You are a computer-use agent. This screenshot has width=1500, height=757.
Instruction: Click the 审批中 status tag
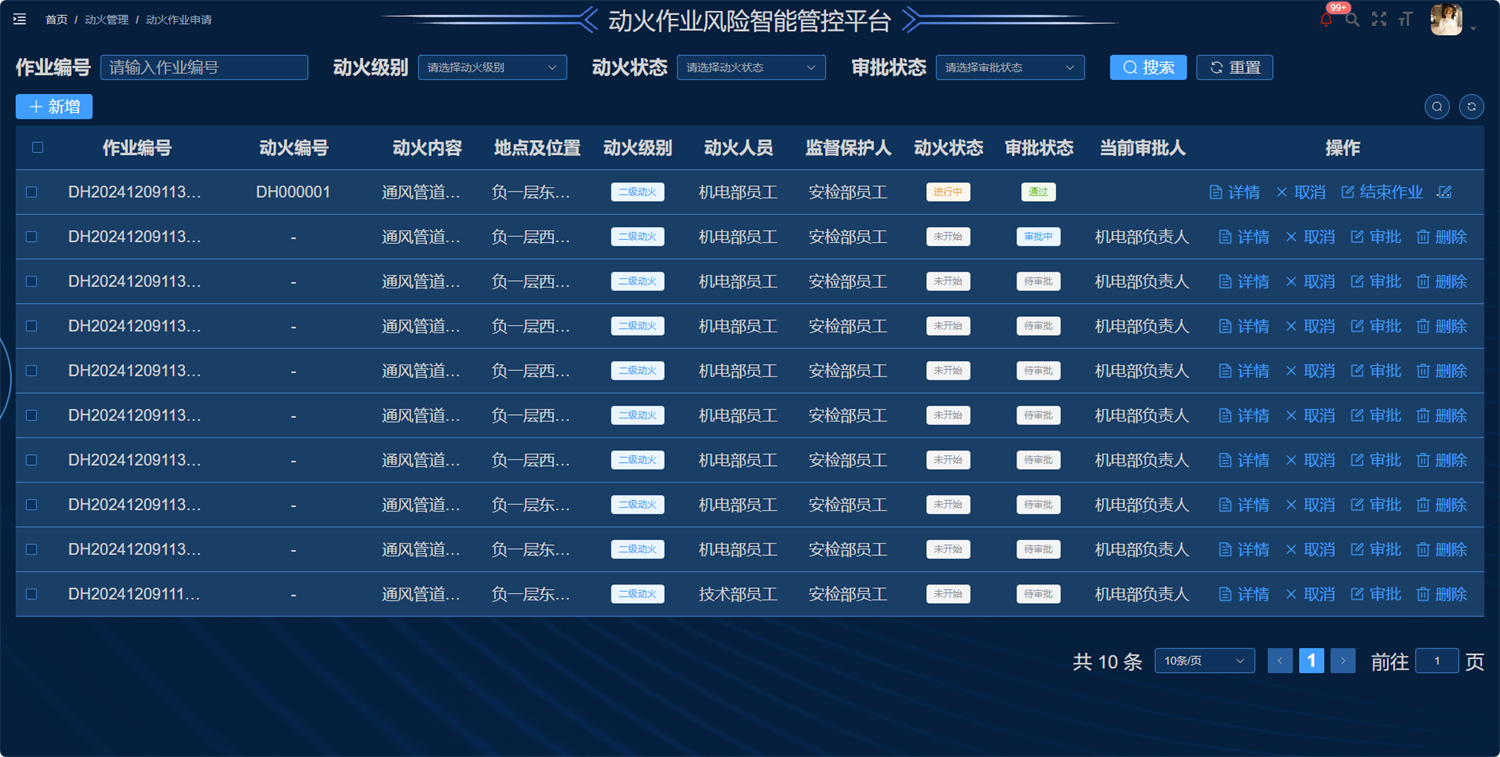[1038, 237]
